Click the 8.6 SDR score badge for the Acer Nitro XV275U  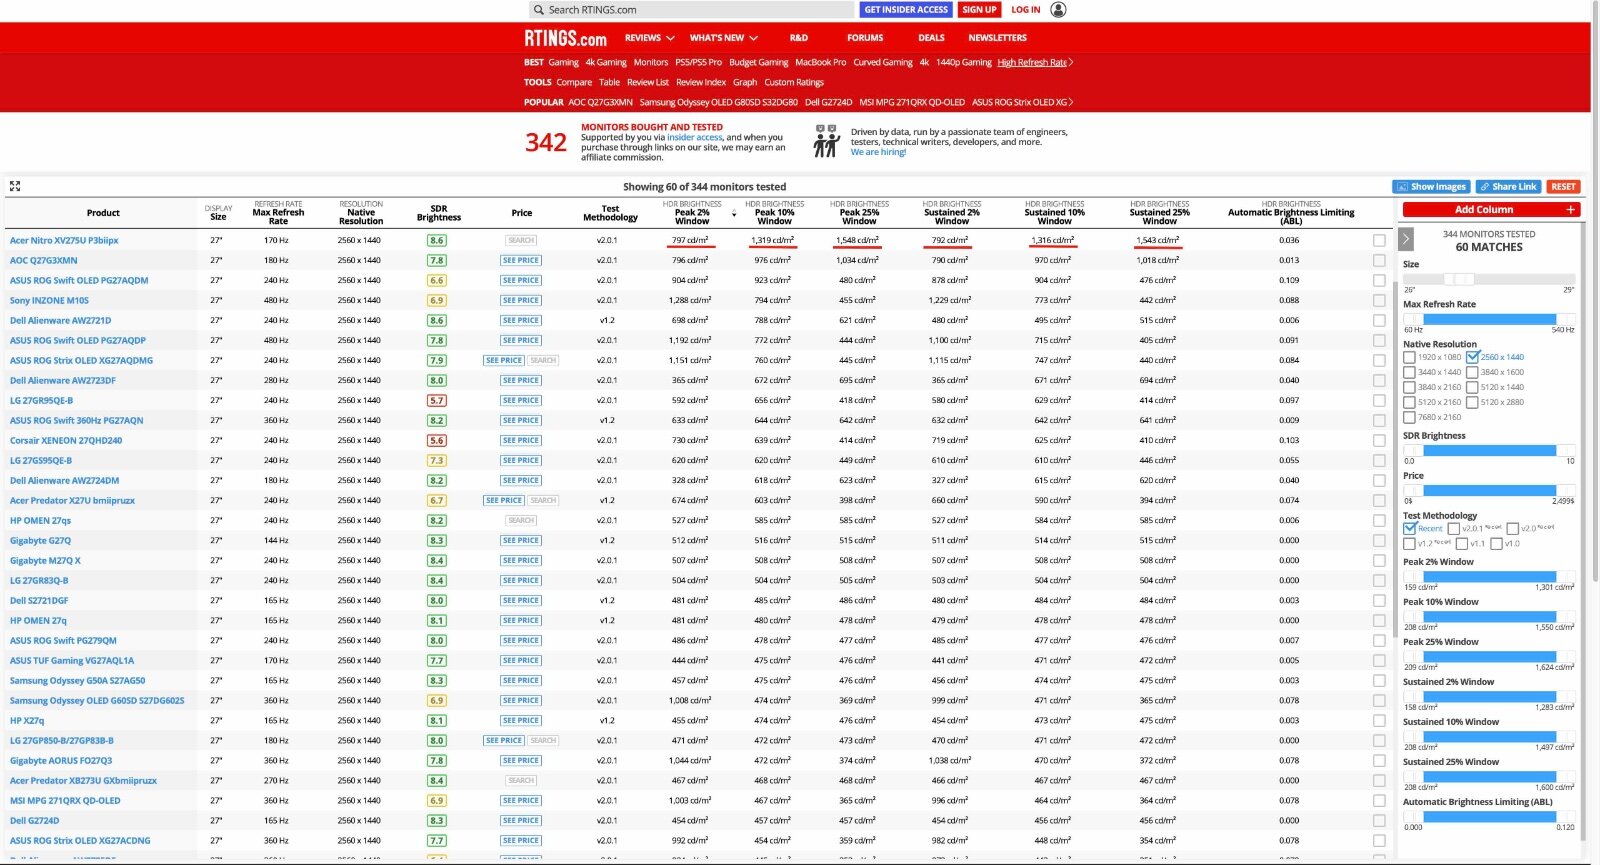(437, 240)
